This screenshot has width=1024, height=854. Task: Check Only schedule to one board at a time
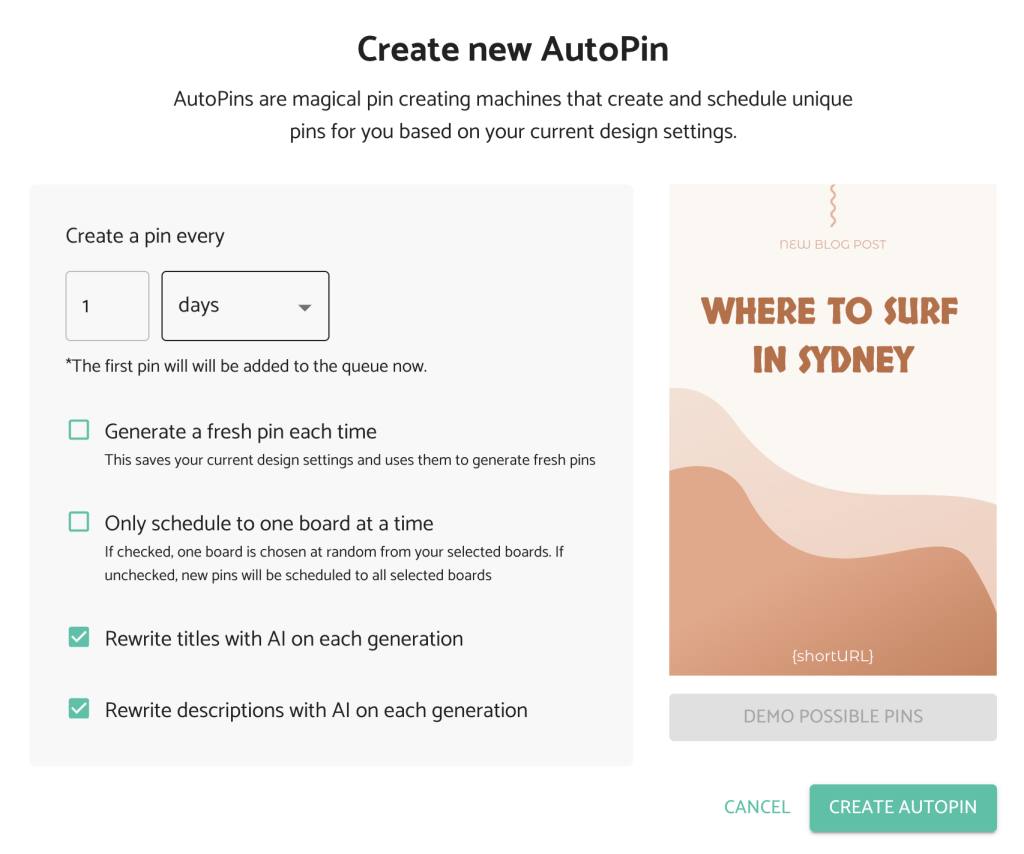pyautogui.click(x=79, y=521)
